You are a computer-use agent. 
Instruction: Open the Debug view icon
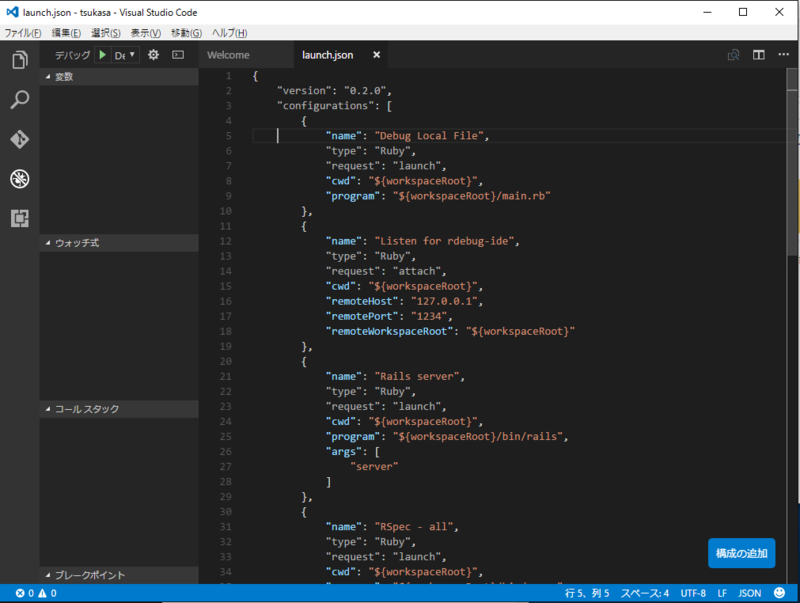[x=20, y=179]
